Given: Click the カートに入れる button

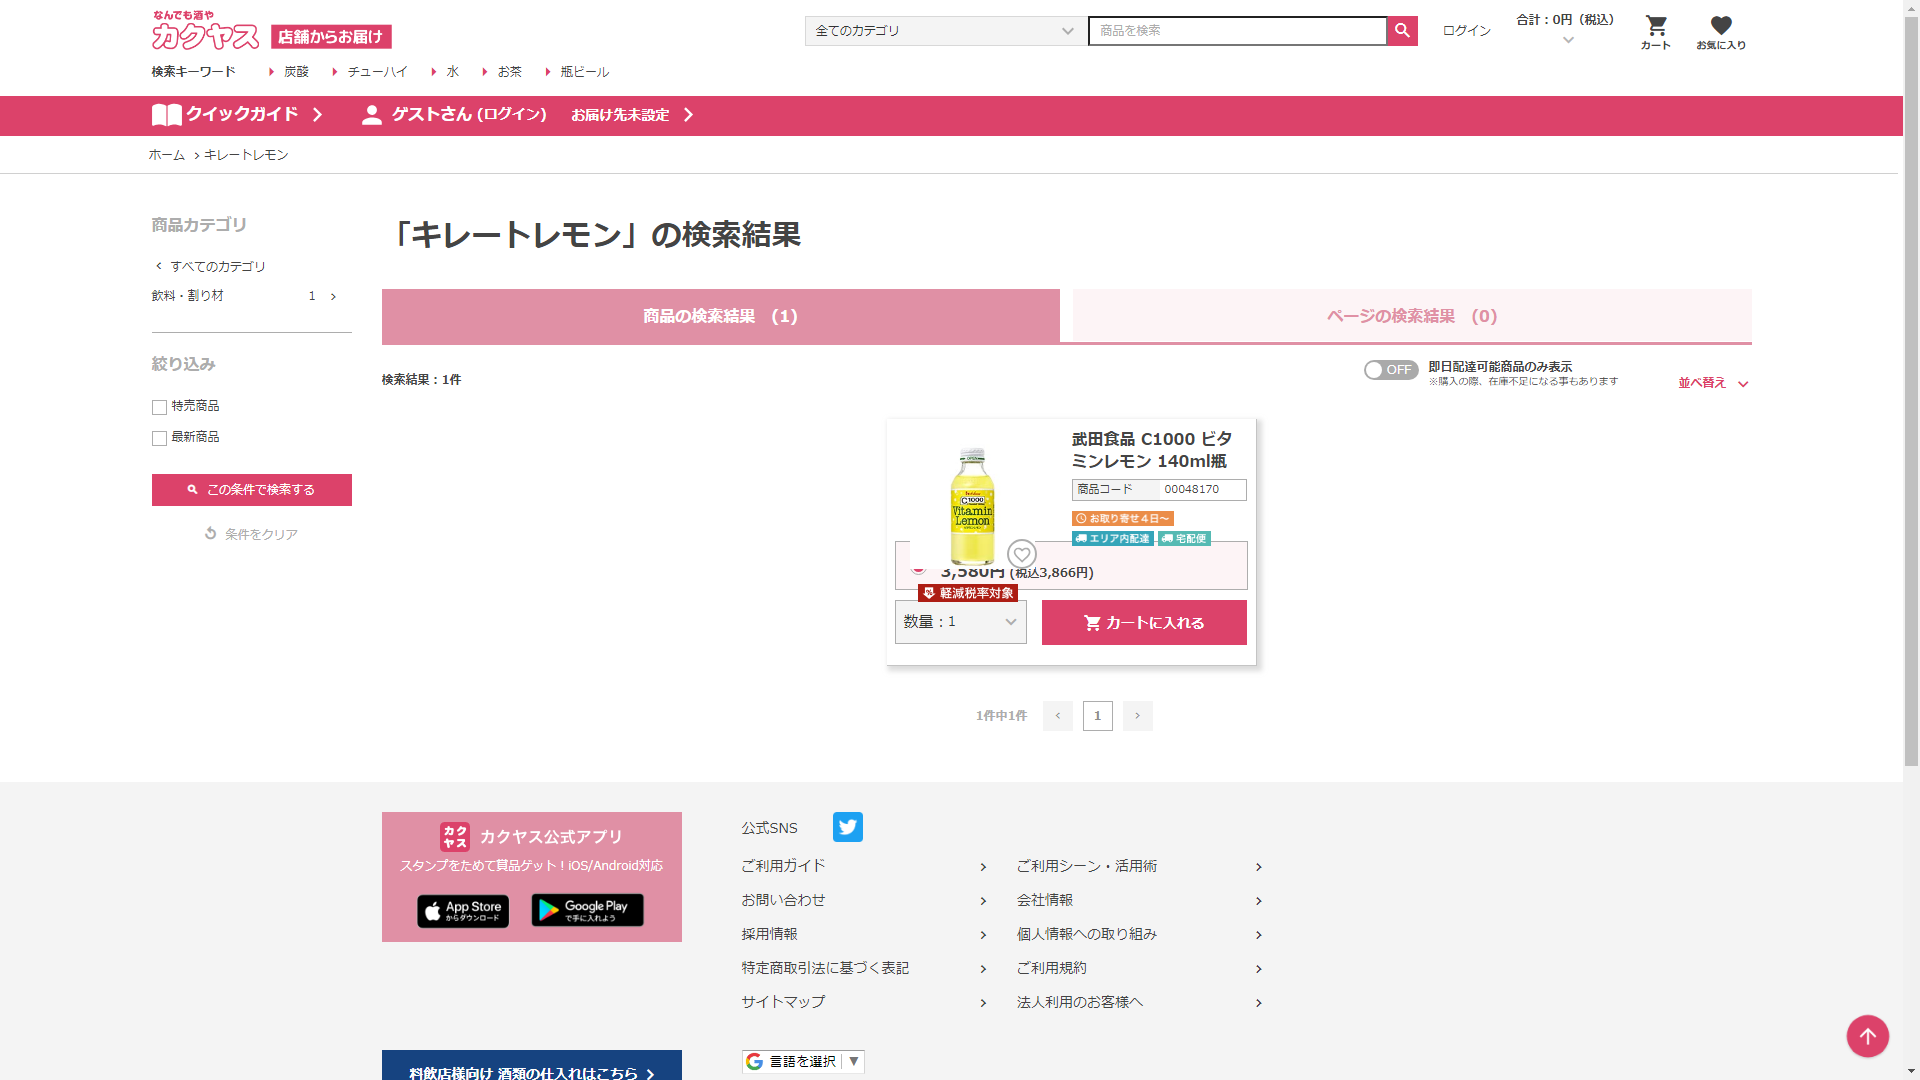Looking at the screenshot, I should [1144, 623].
